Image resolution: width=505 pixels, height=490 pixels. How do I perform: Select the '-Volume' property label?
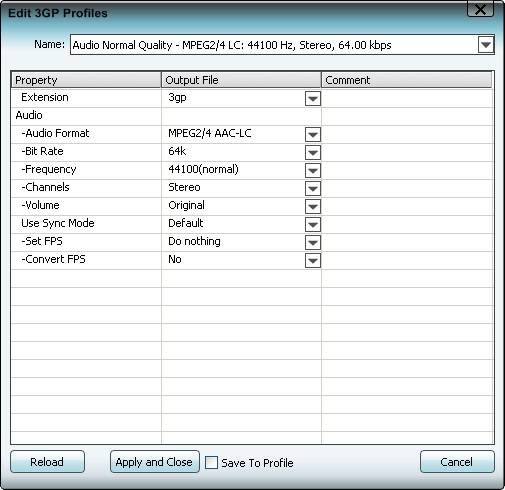40,205
